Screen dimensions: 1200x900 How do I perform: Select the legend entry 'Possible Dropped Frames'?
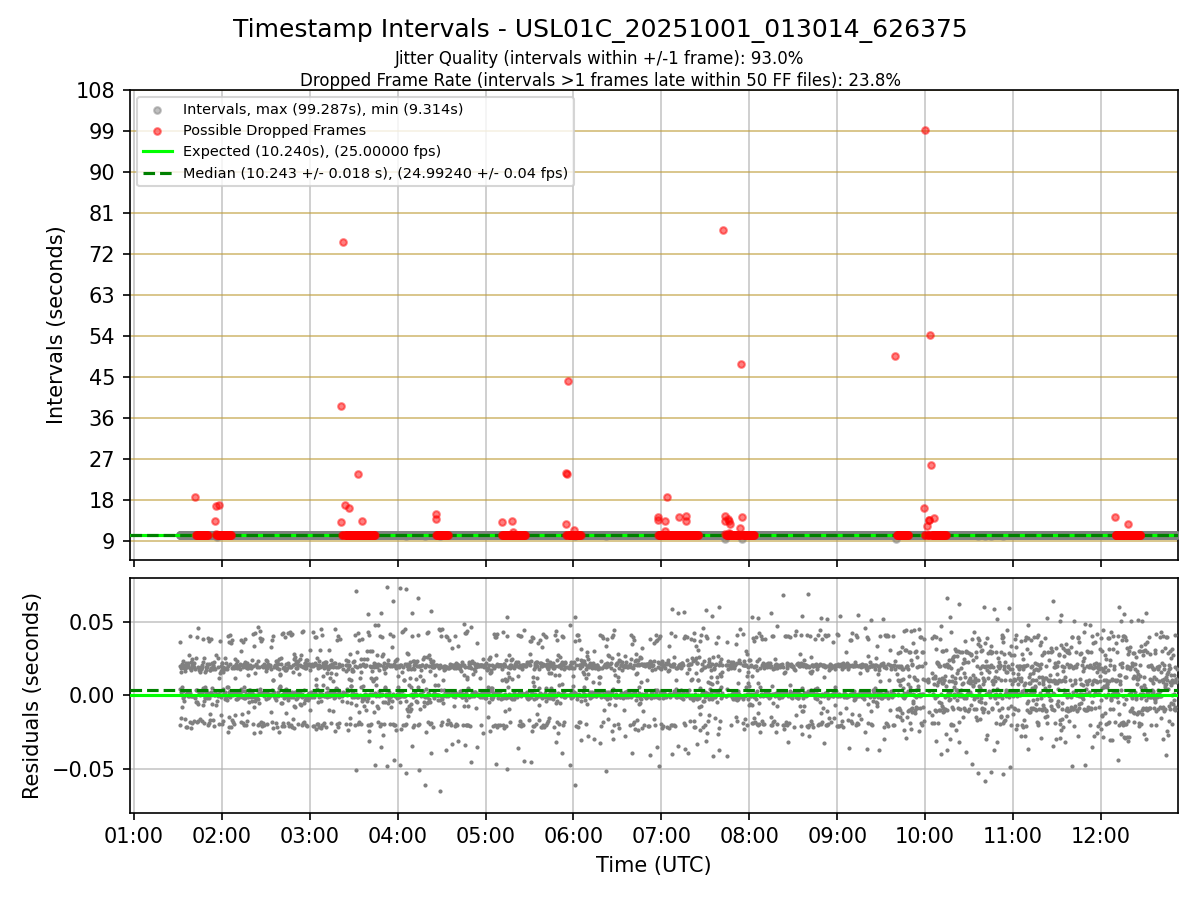pos(274,130)
